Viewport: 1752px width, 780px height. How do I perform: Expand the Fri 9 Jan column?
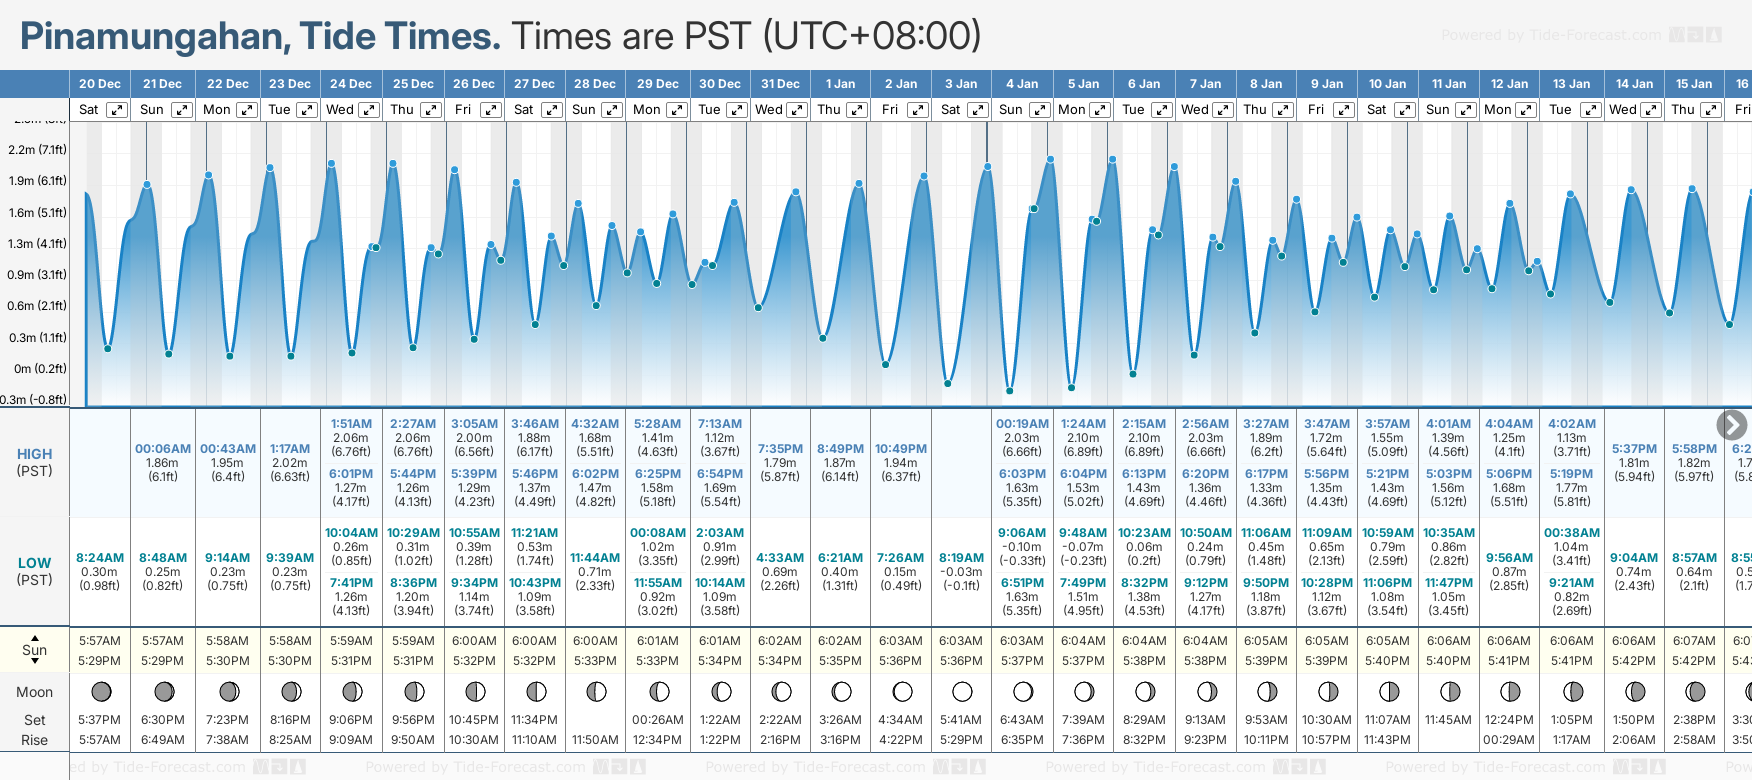click(1344, 110)
